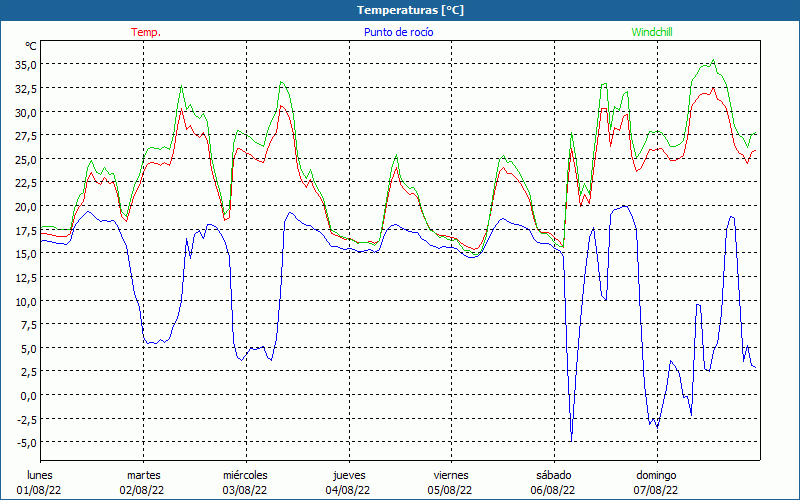Click the 'sábado' day label
The width and height of the screenshot is (800, 500).
tap(554, 475)
